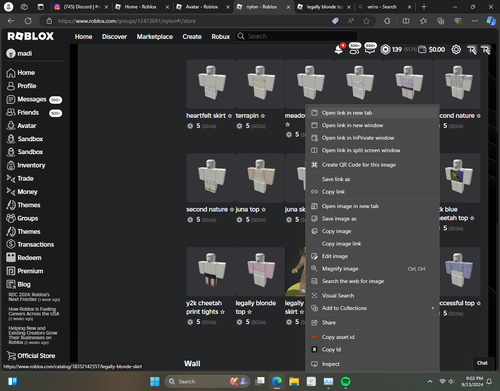Open a new browser tab
This screenshot has width=500, height=391.
(424, 7)
